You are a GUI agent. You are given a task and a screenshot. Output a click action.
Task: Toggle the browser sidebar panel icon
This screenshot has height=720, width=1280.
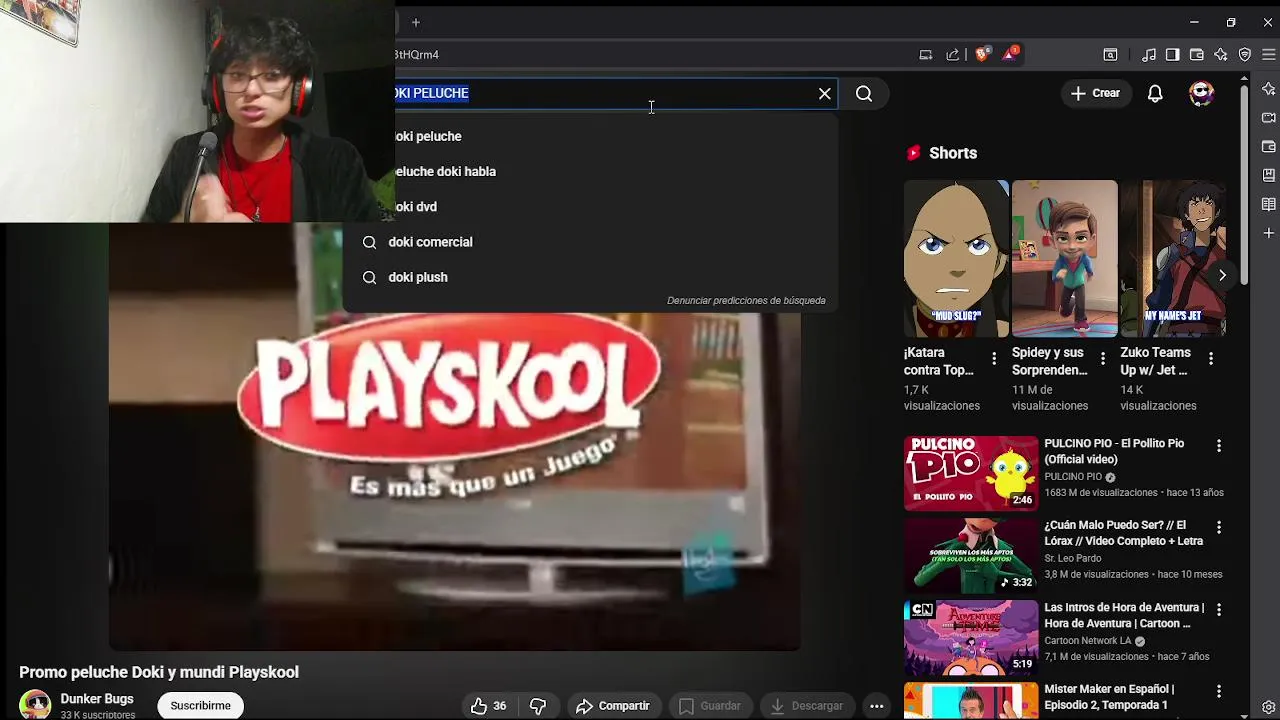pos(1172,54)
